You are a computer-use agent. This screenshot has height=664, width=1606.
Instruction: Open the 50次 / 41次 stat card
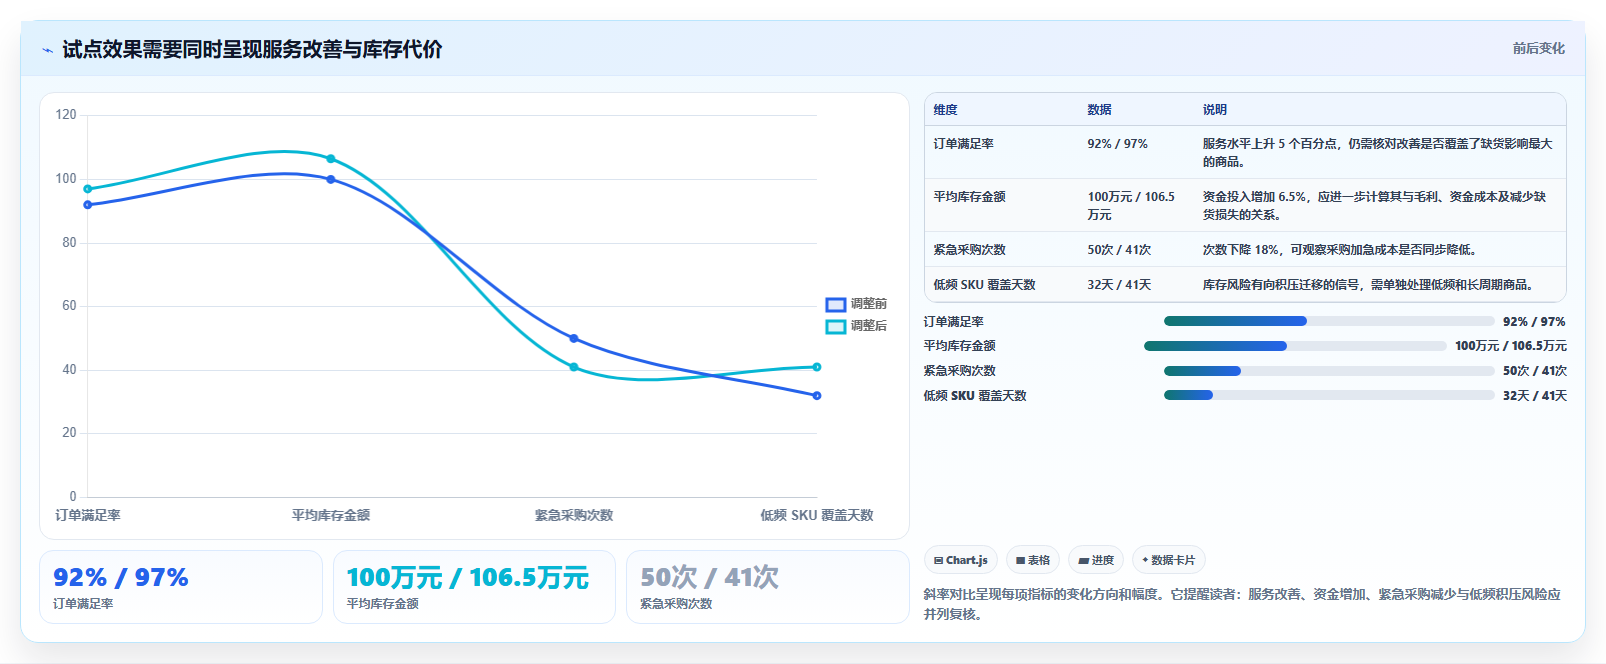[767, 587]
